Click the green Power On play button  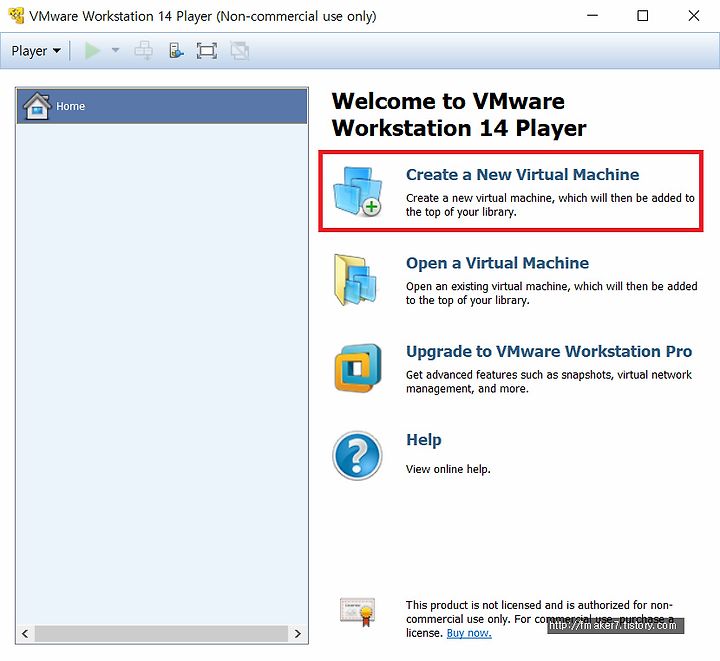(x=92, y=50)
